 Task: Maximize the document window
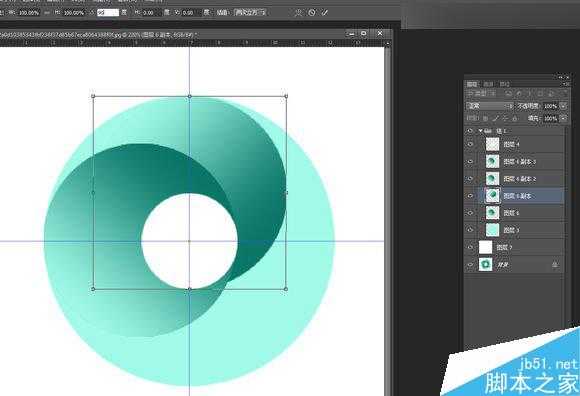(x=364, y=34)
